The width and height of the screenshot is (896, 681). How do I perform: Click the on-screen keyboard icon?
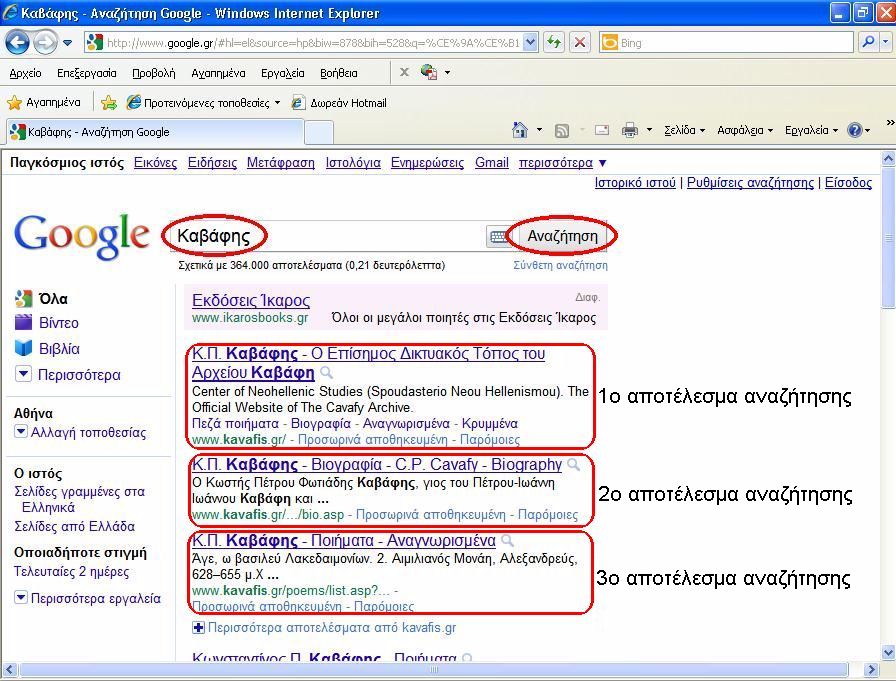tap(498, 237)
